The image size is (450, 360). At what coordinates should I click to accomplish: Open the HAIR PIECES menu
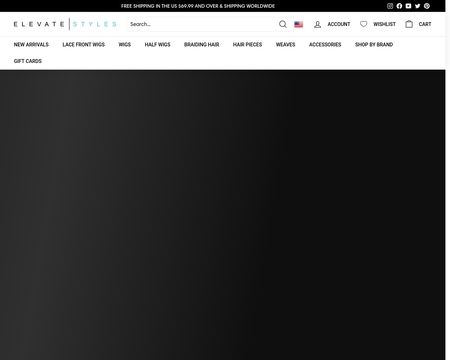[x=247, y=45]
